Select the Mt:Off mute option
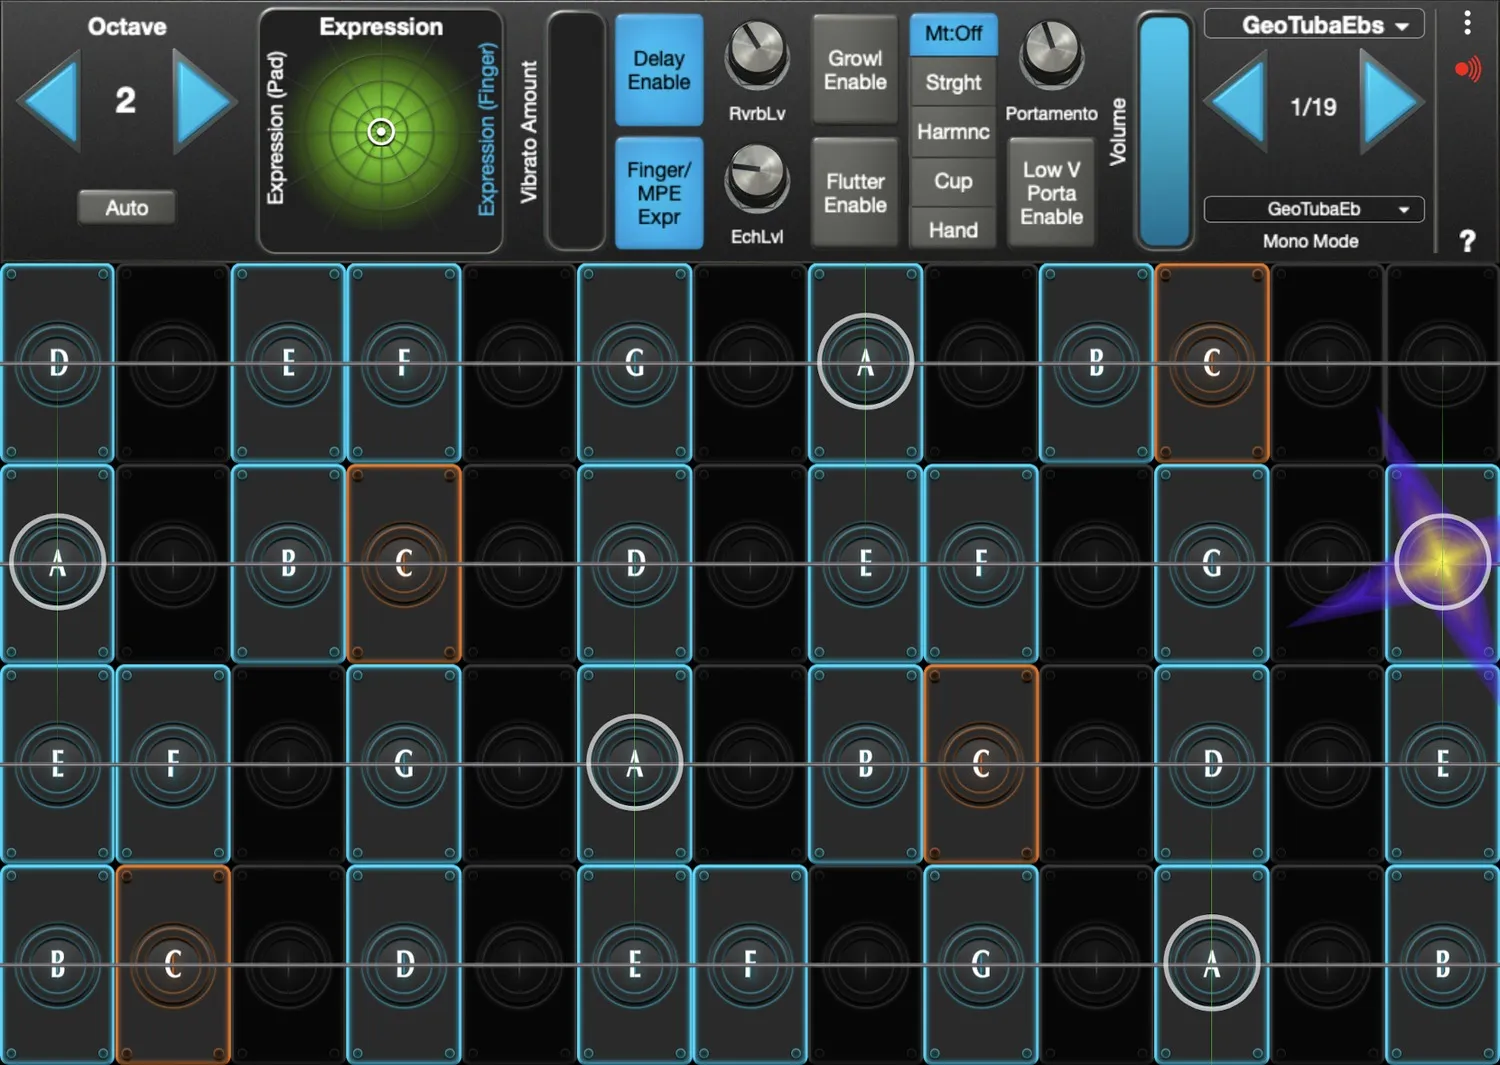Screen dimensions: 1500x1065 pos(953,34)
